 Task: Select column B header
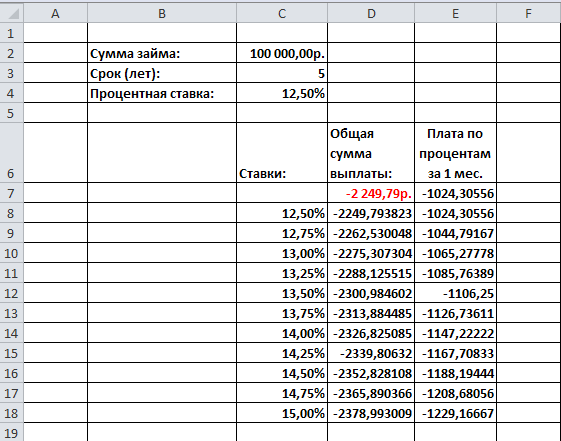coord(162,14)
